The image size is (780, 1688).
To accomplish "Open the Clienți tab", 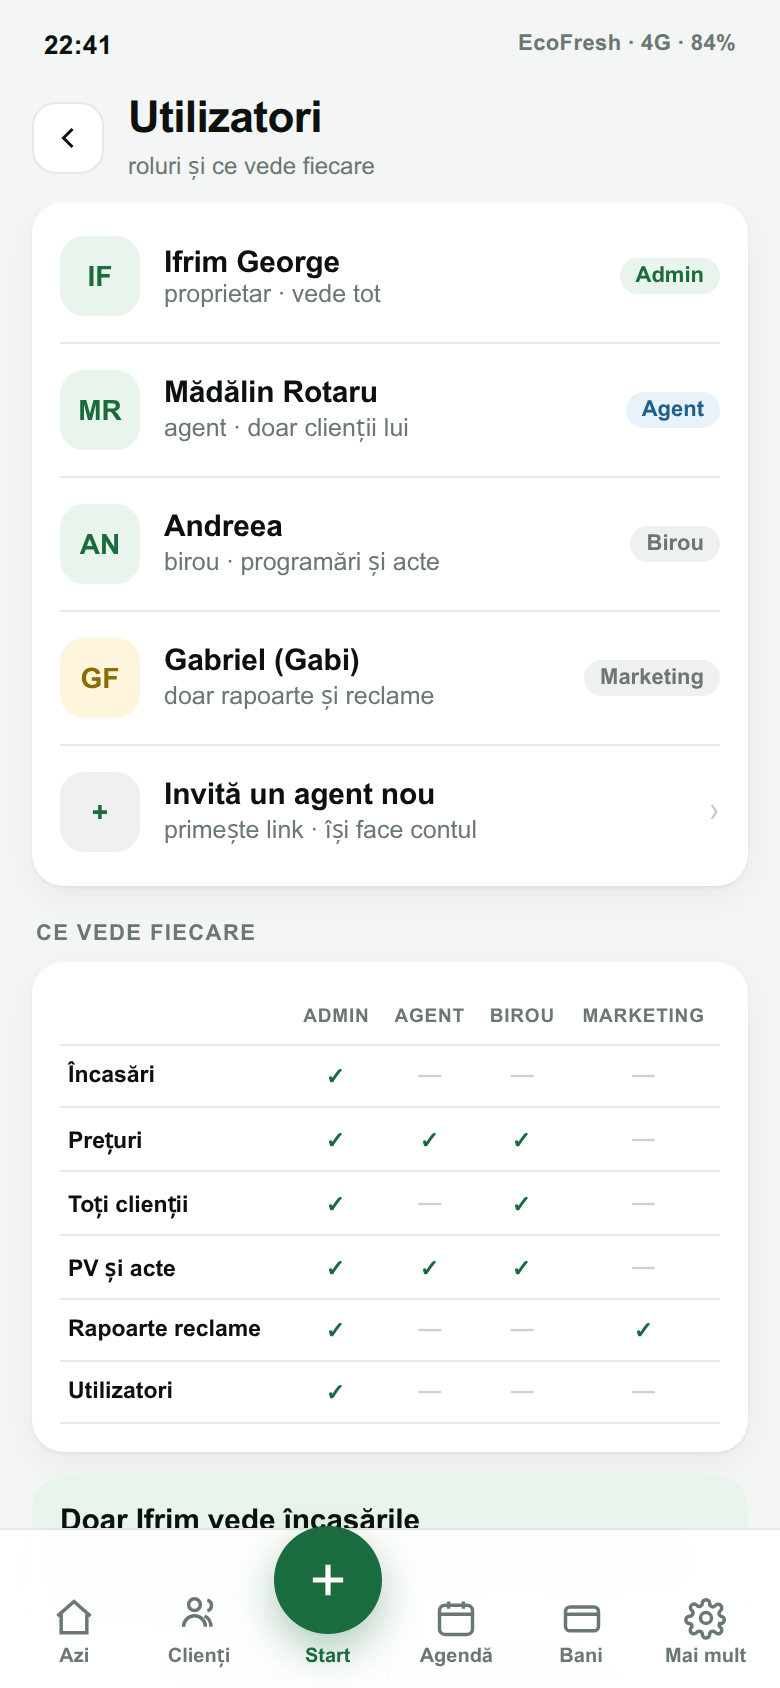I will (x=199, y=1631).
